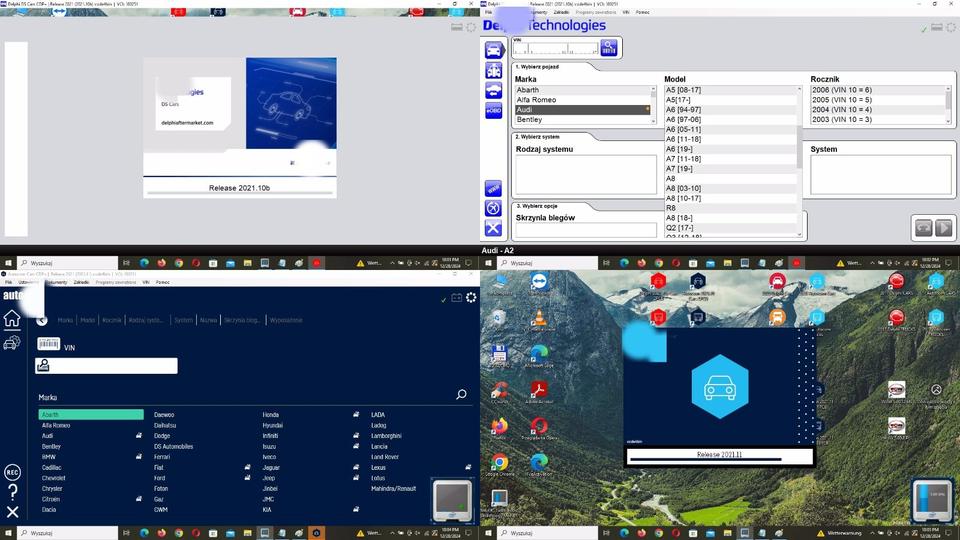960x540 pixels.
Task: Open VLC media player desktop shortcut
Action: (x=539, y=320)
